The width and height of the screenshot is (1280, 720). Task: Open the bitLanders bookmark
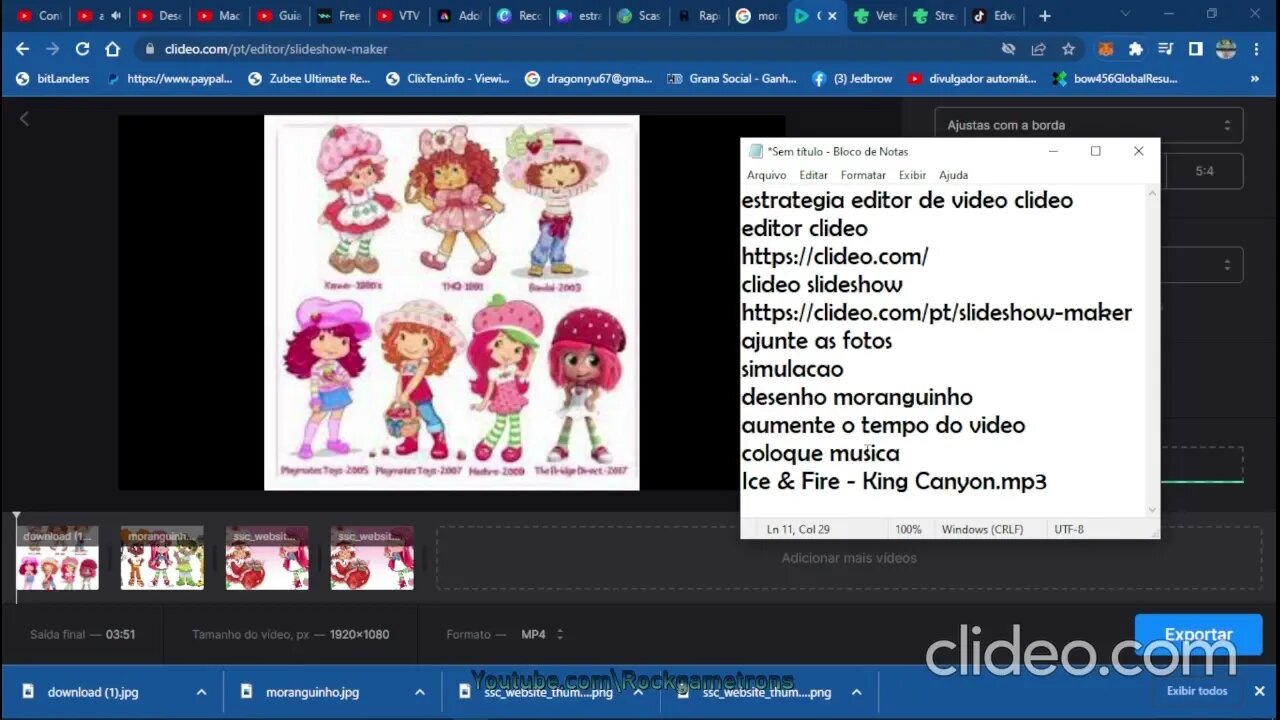pyautogui.click(x=53, y=78)
